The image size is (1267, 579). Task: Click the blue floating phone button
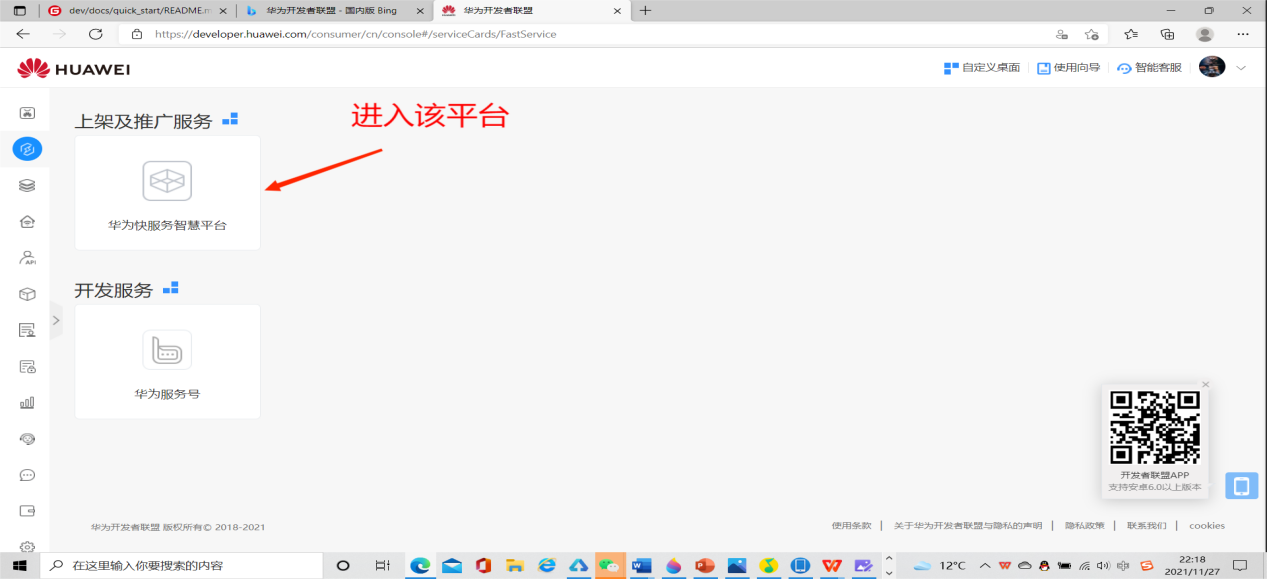1242,486
